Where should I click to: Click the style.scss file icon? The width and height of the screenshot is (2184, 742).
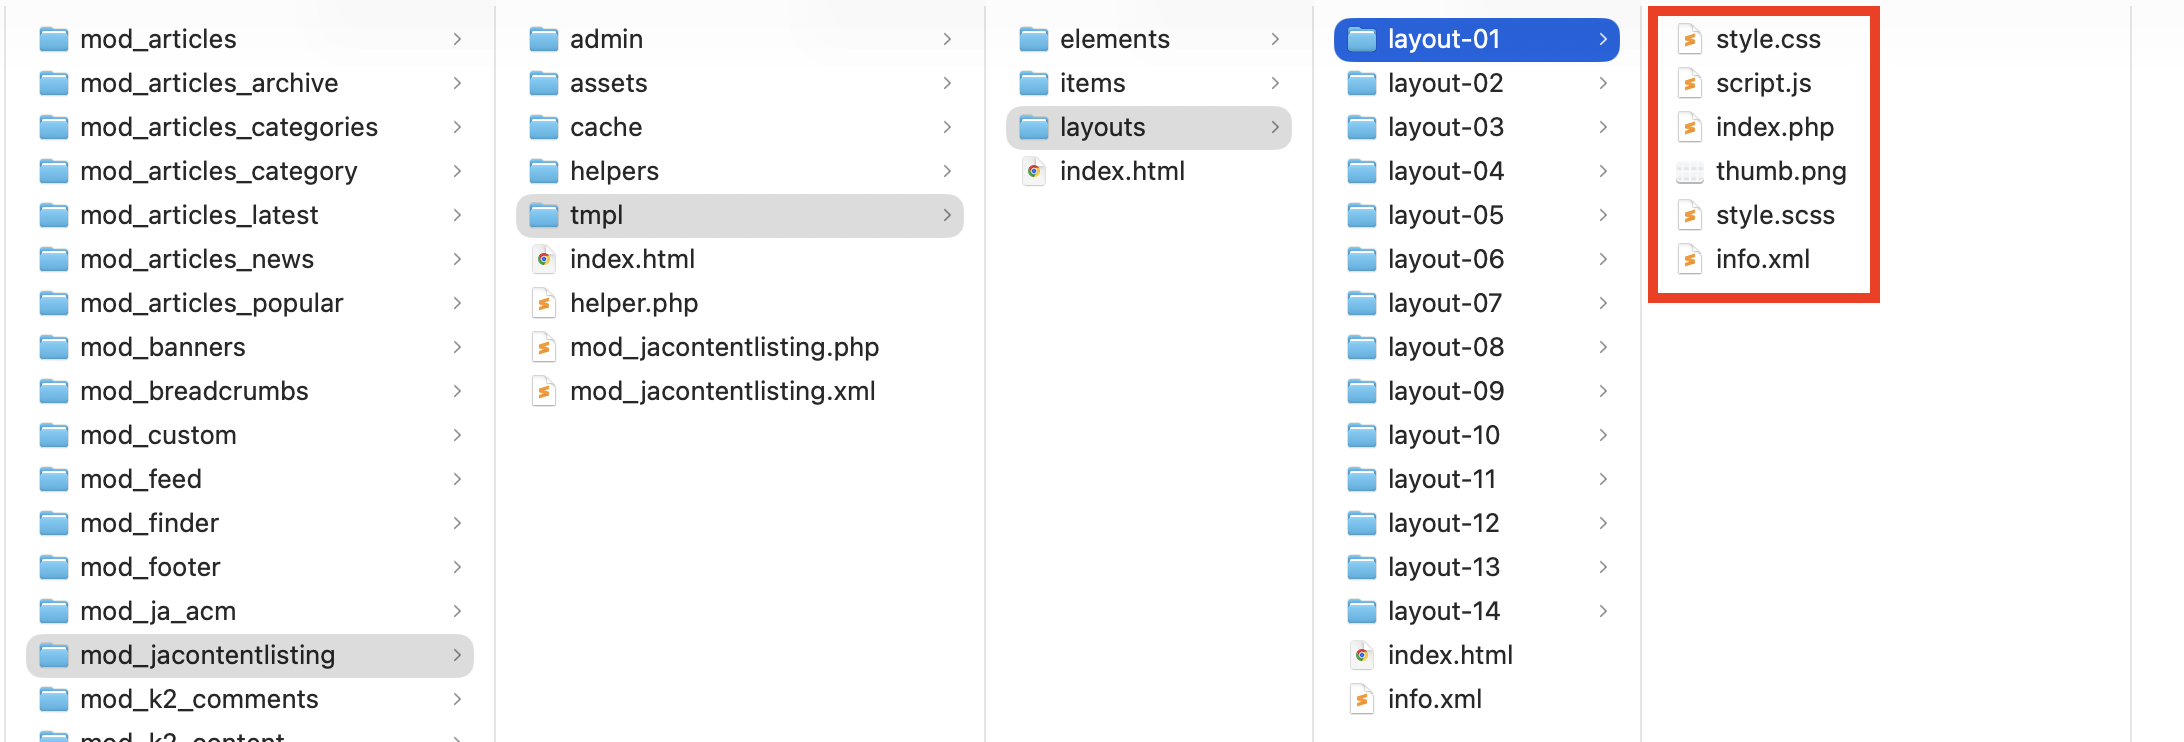click(1690, 215)
